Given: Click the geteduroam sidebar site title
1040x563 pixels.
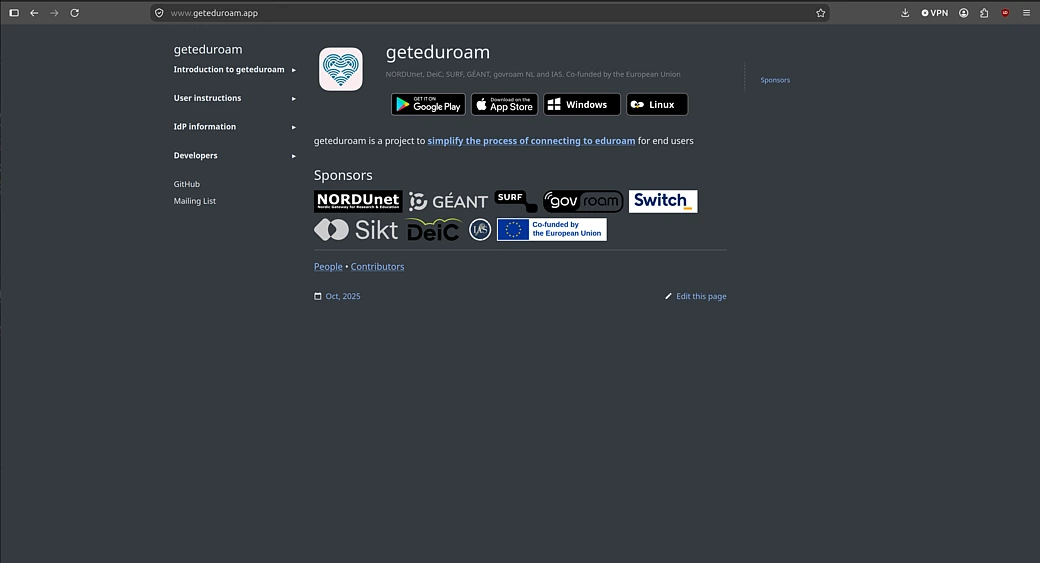Looking at the screenshot, I should click(208, 49).
